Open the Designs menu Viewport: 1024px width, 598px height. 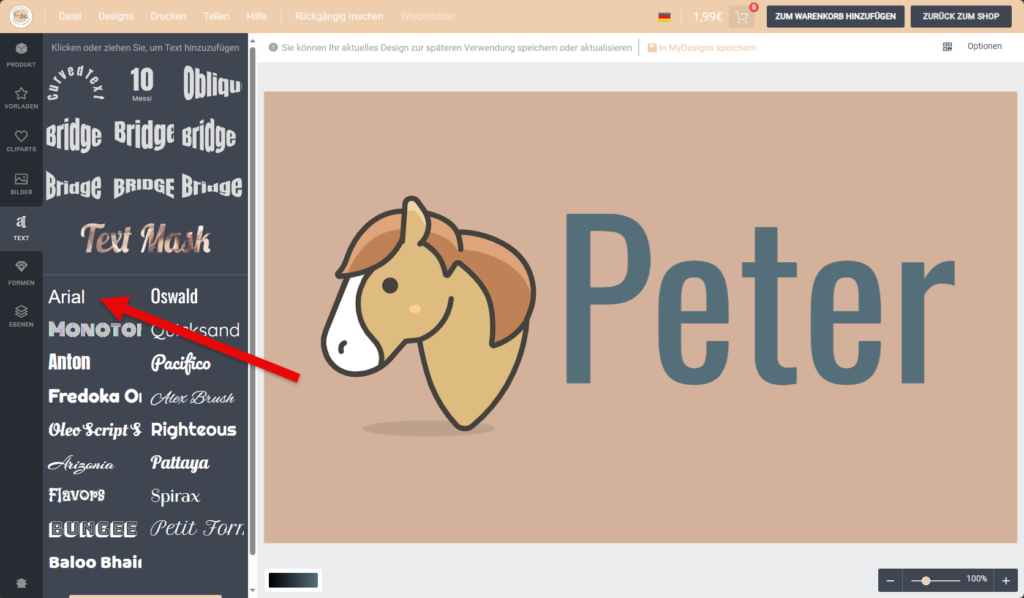tap(116, 17)
